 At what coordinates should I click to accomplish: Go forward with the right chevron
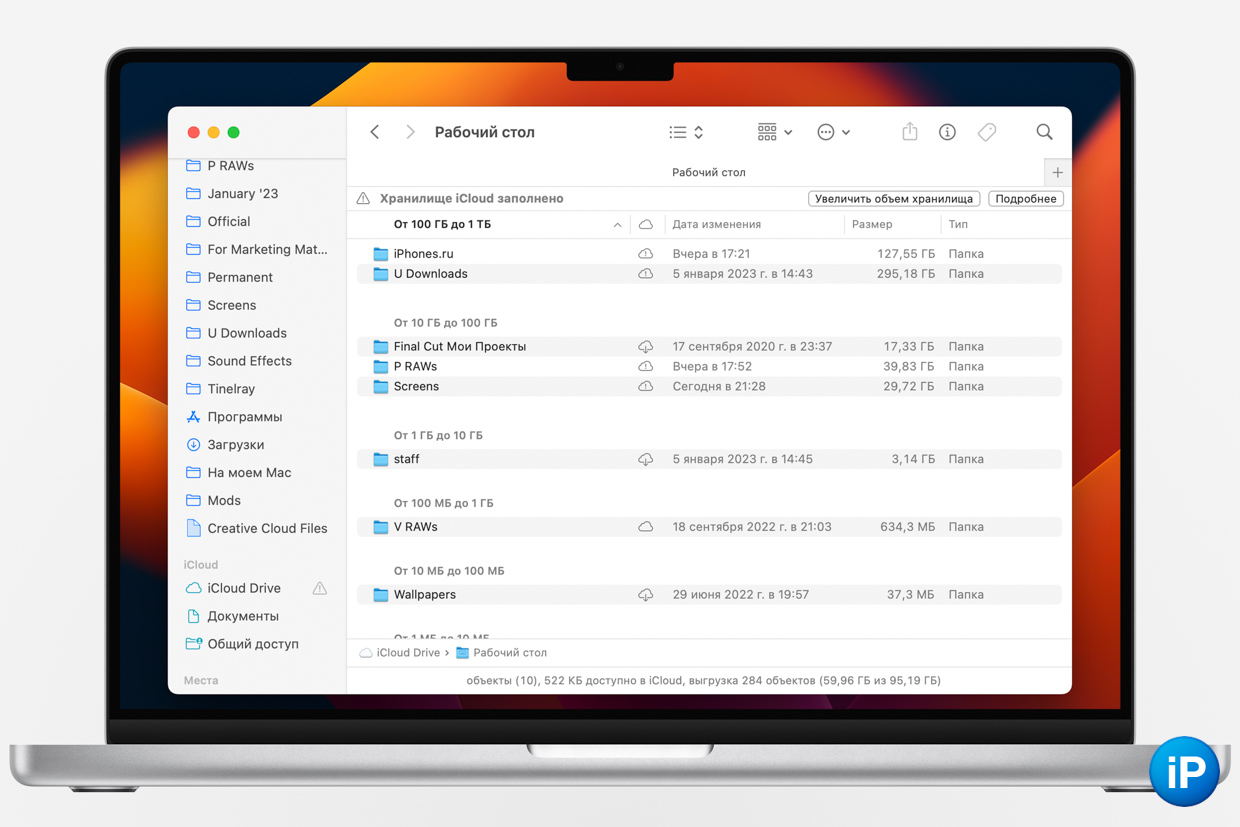click(410, 132)
